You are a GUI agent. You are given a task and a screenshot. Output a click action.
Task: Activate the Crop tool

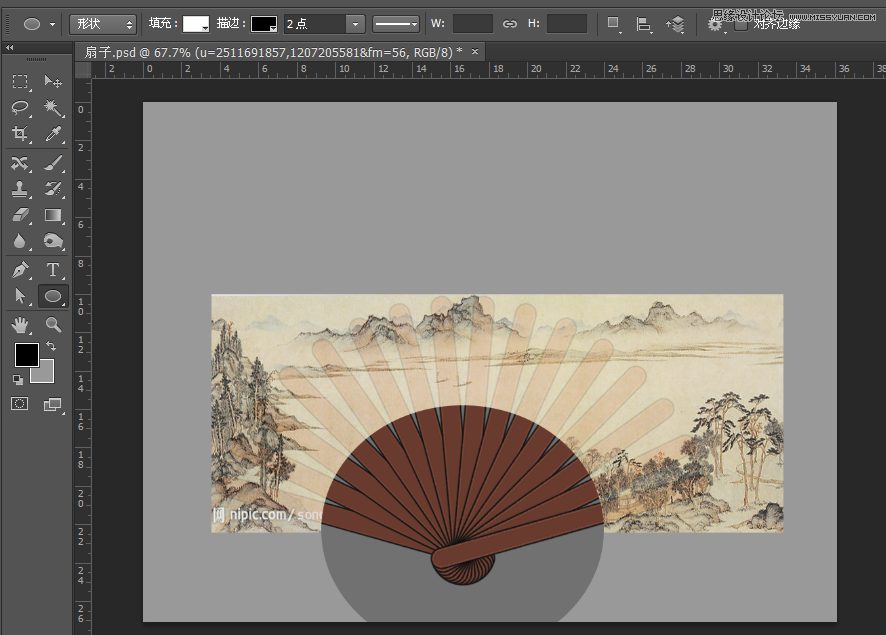click(20, 135)
